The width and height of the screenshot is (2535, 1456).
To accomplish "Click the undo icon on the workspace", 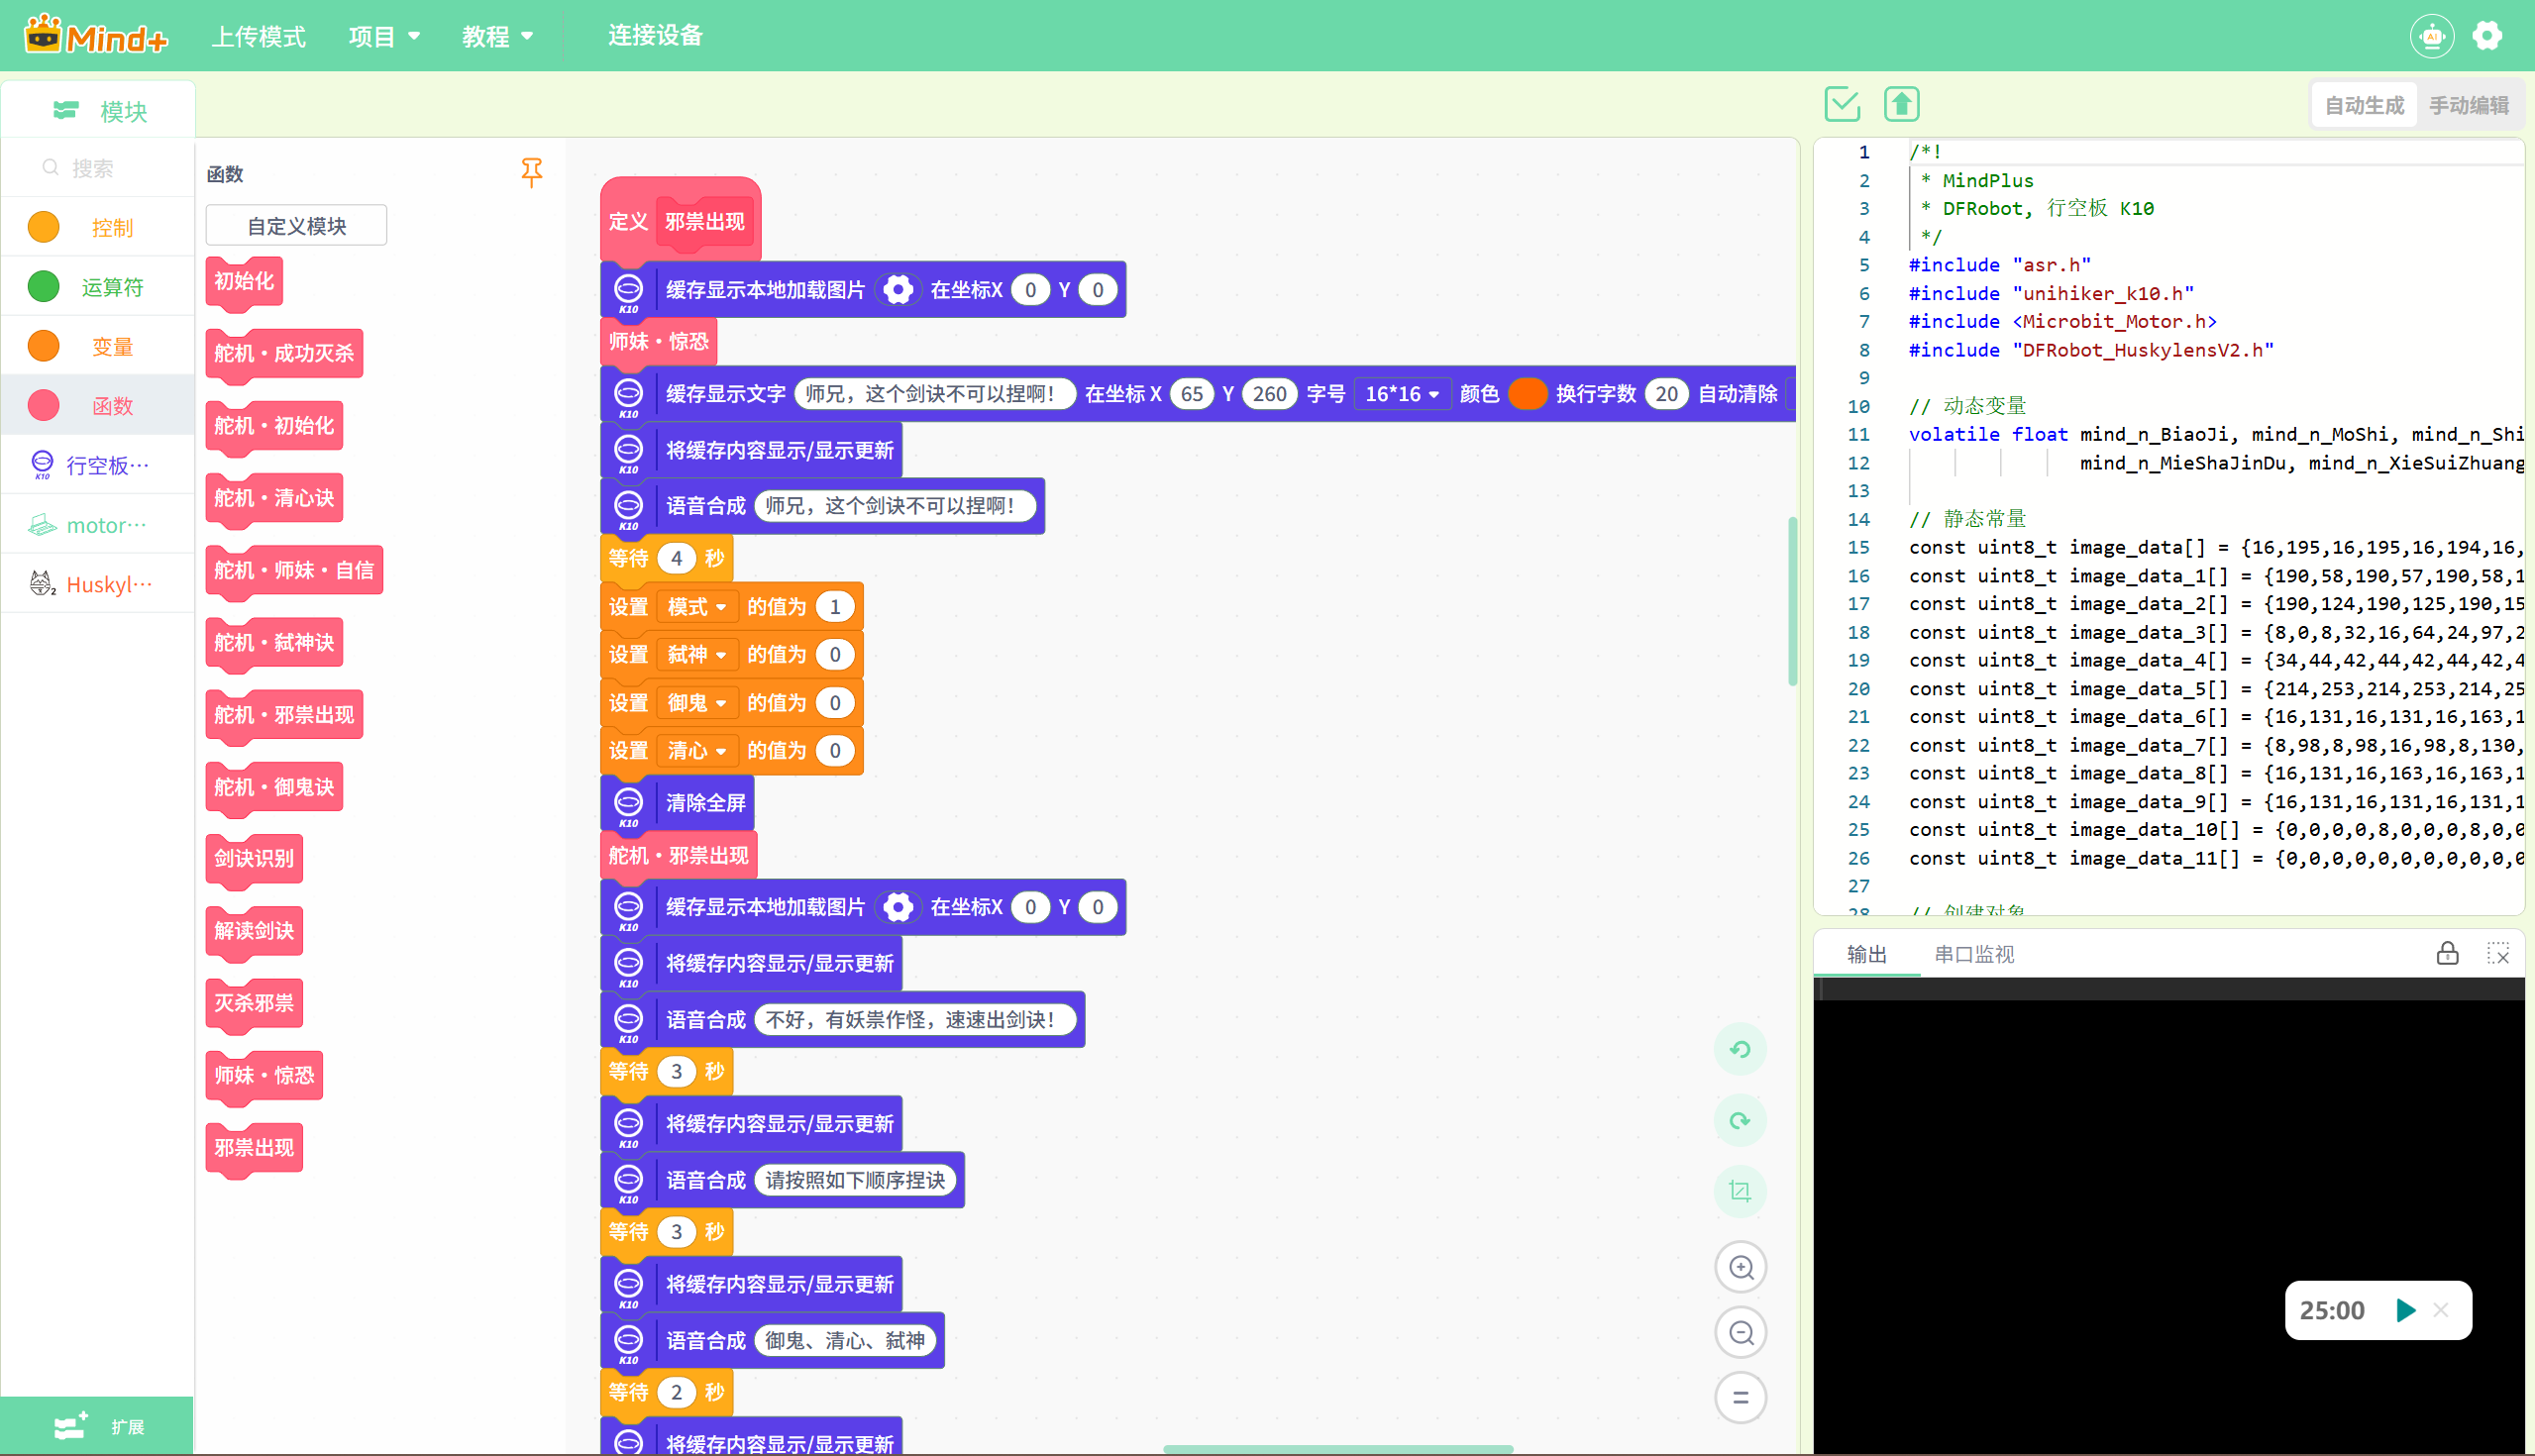I will click(1740, 1049).
